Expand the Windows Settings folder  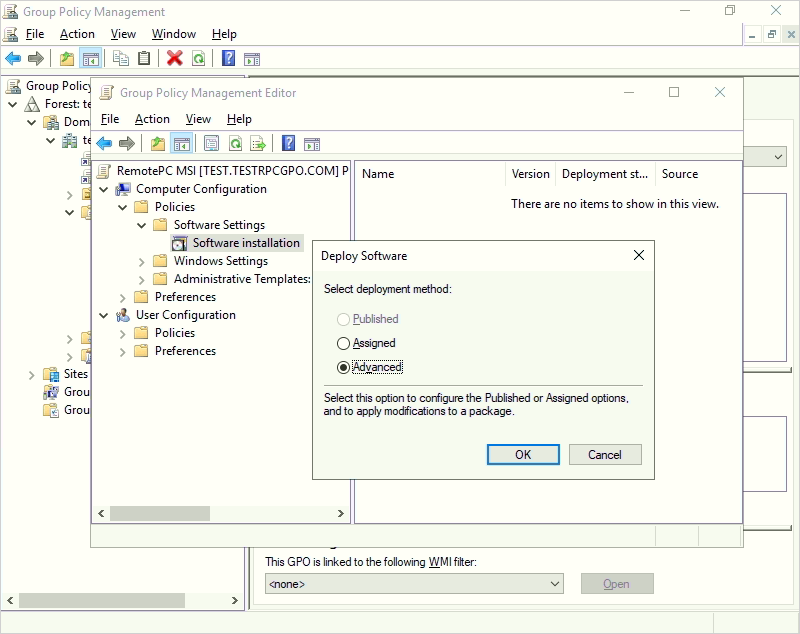pos(142,261)
